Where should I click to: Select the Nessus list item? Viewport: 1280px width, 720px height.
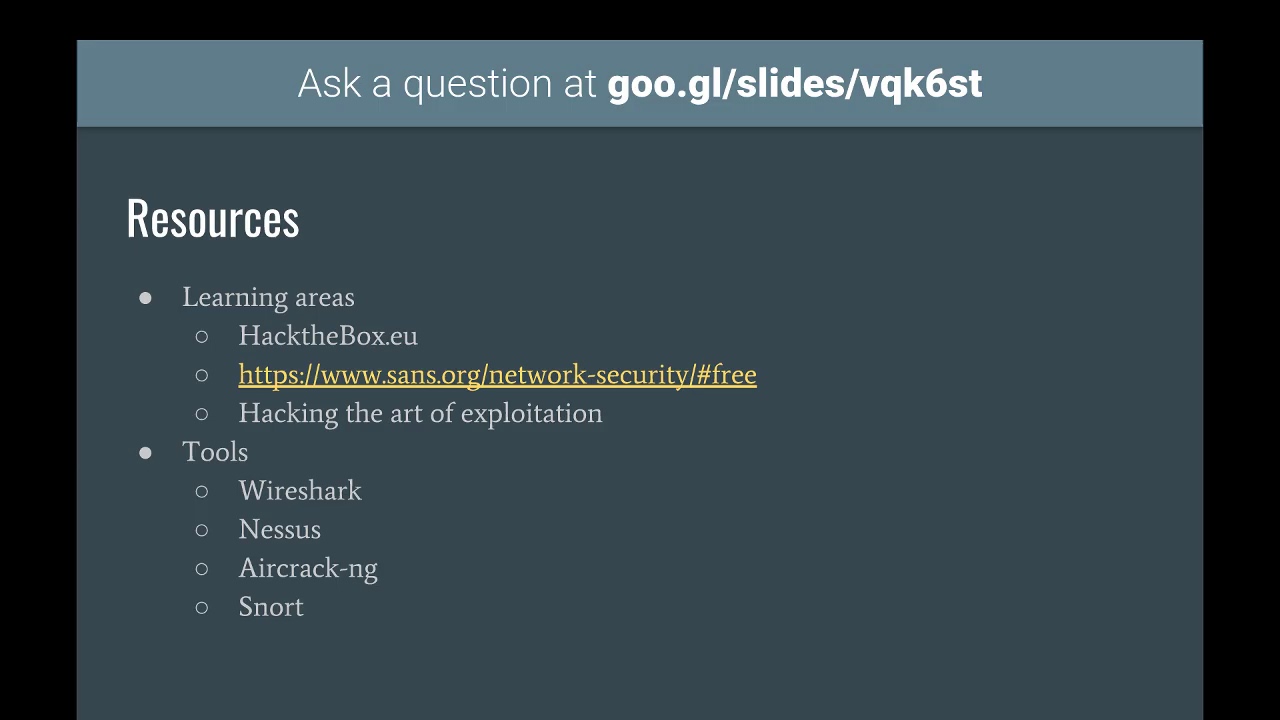[x=280, y=529]
